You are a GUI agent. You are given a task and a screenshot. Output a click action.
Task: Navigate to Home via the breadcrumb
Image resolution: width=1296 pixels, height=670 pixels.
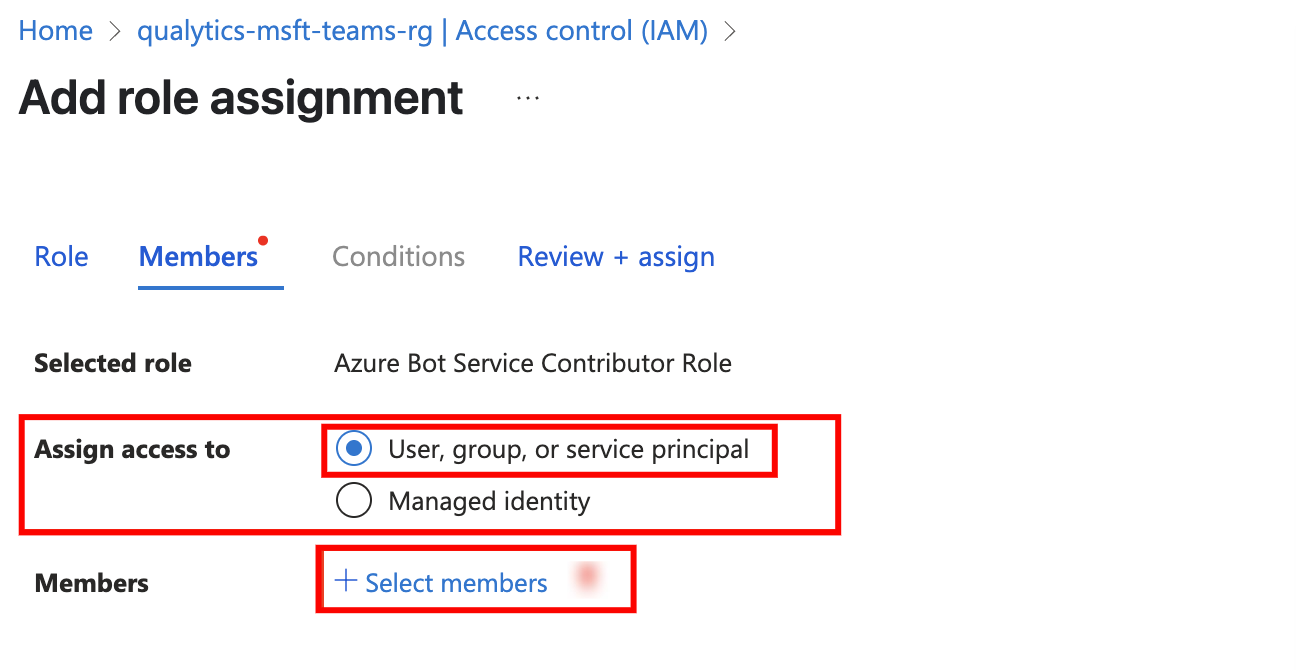[55, 31]
